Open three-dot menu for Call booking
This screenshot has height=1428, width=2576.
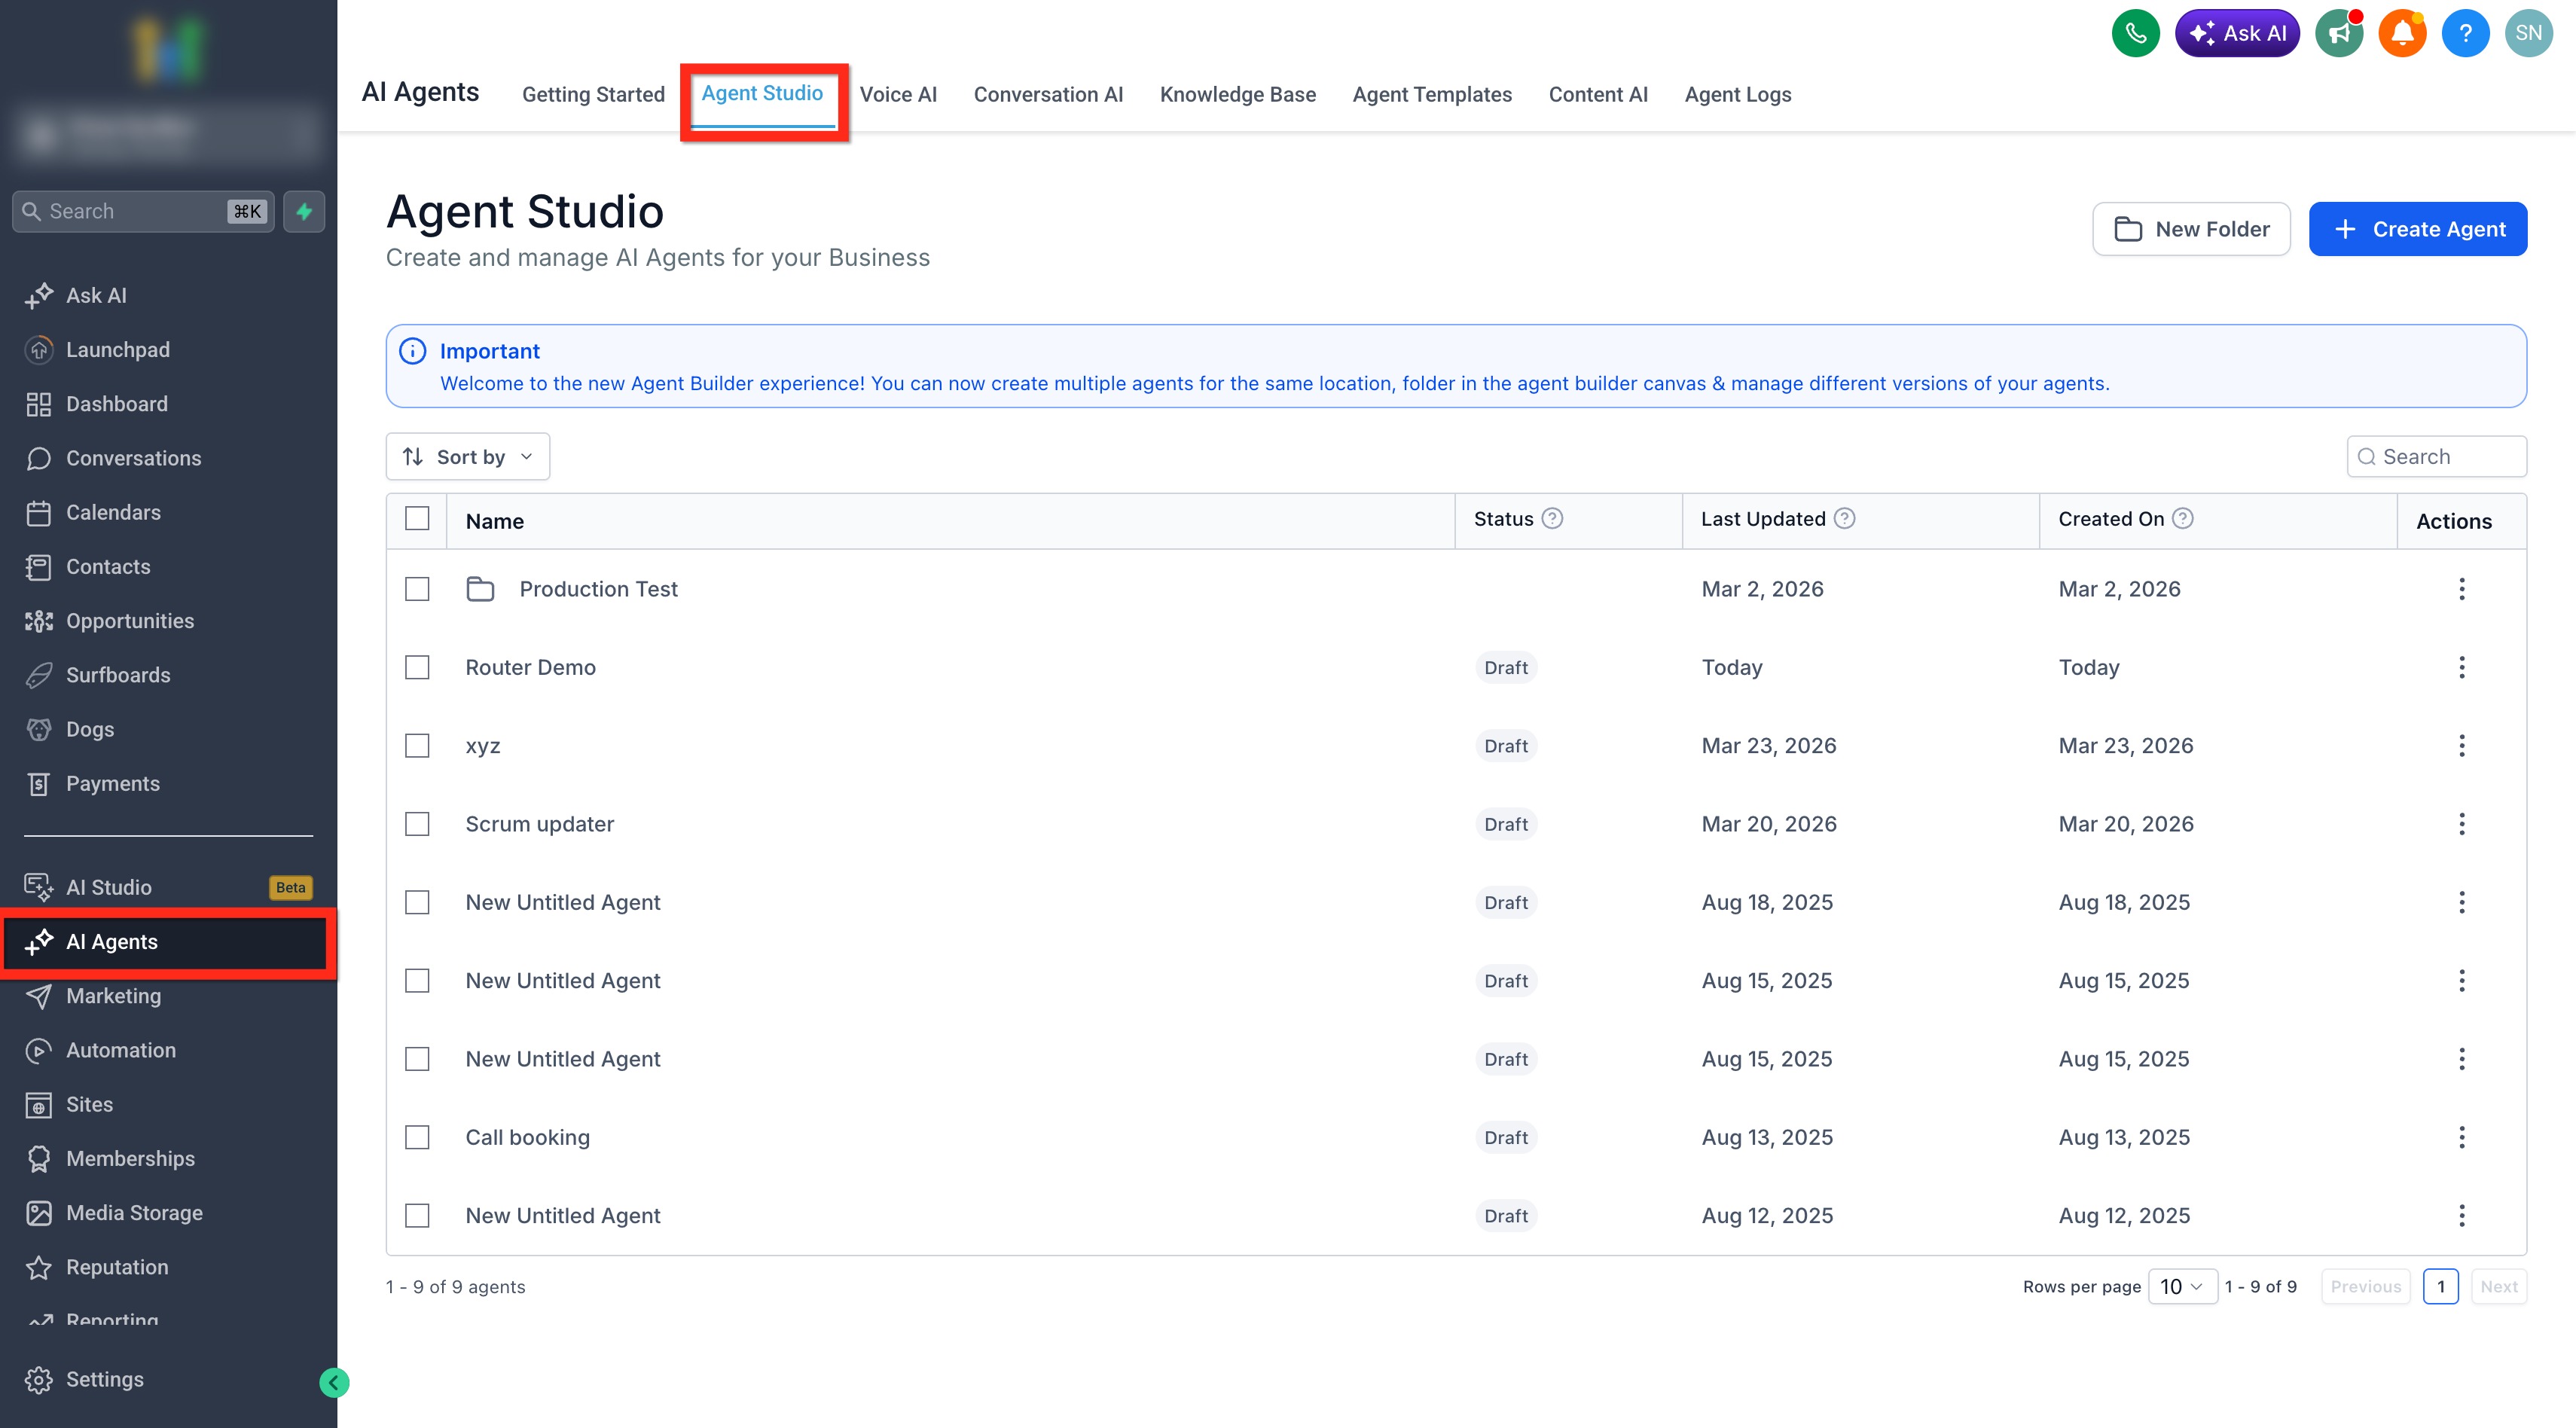pyautogui.click(x=2461, y=1137)
